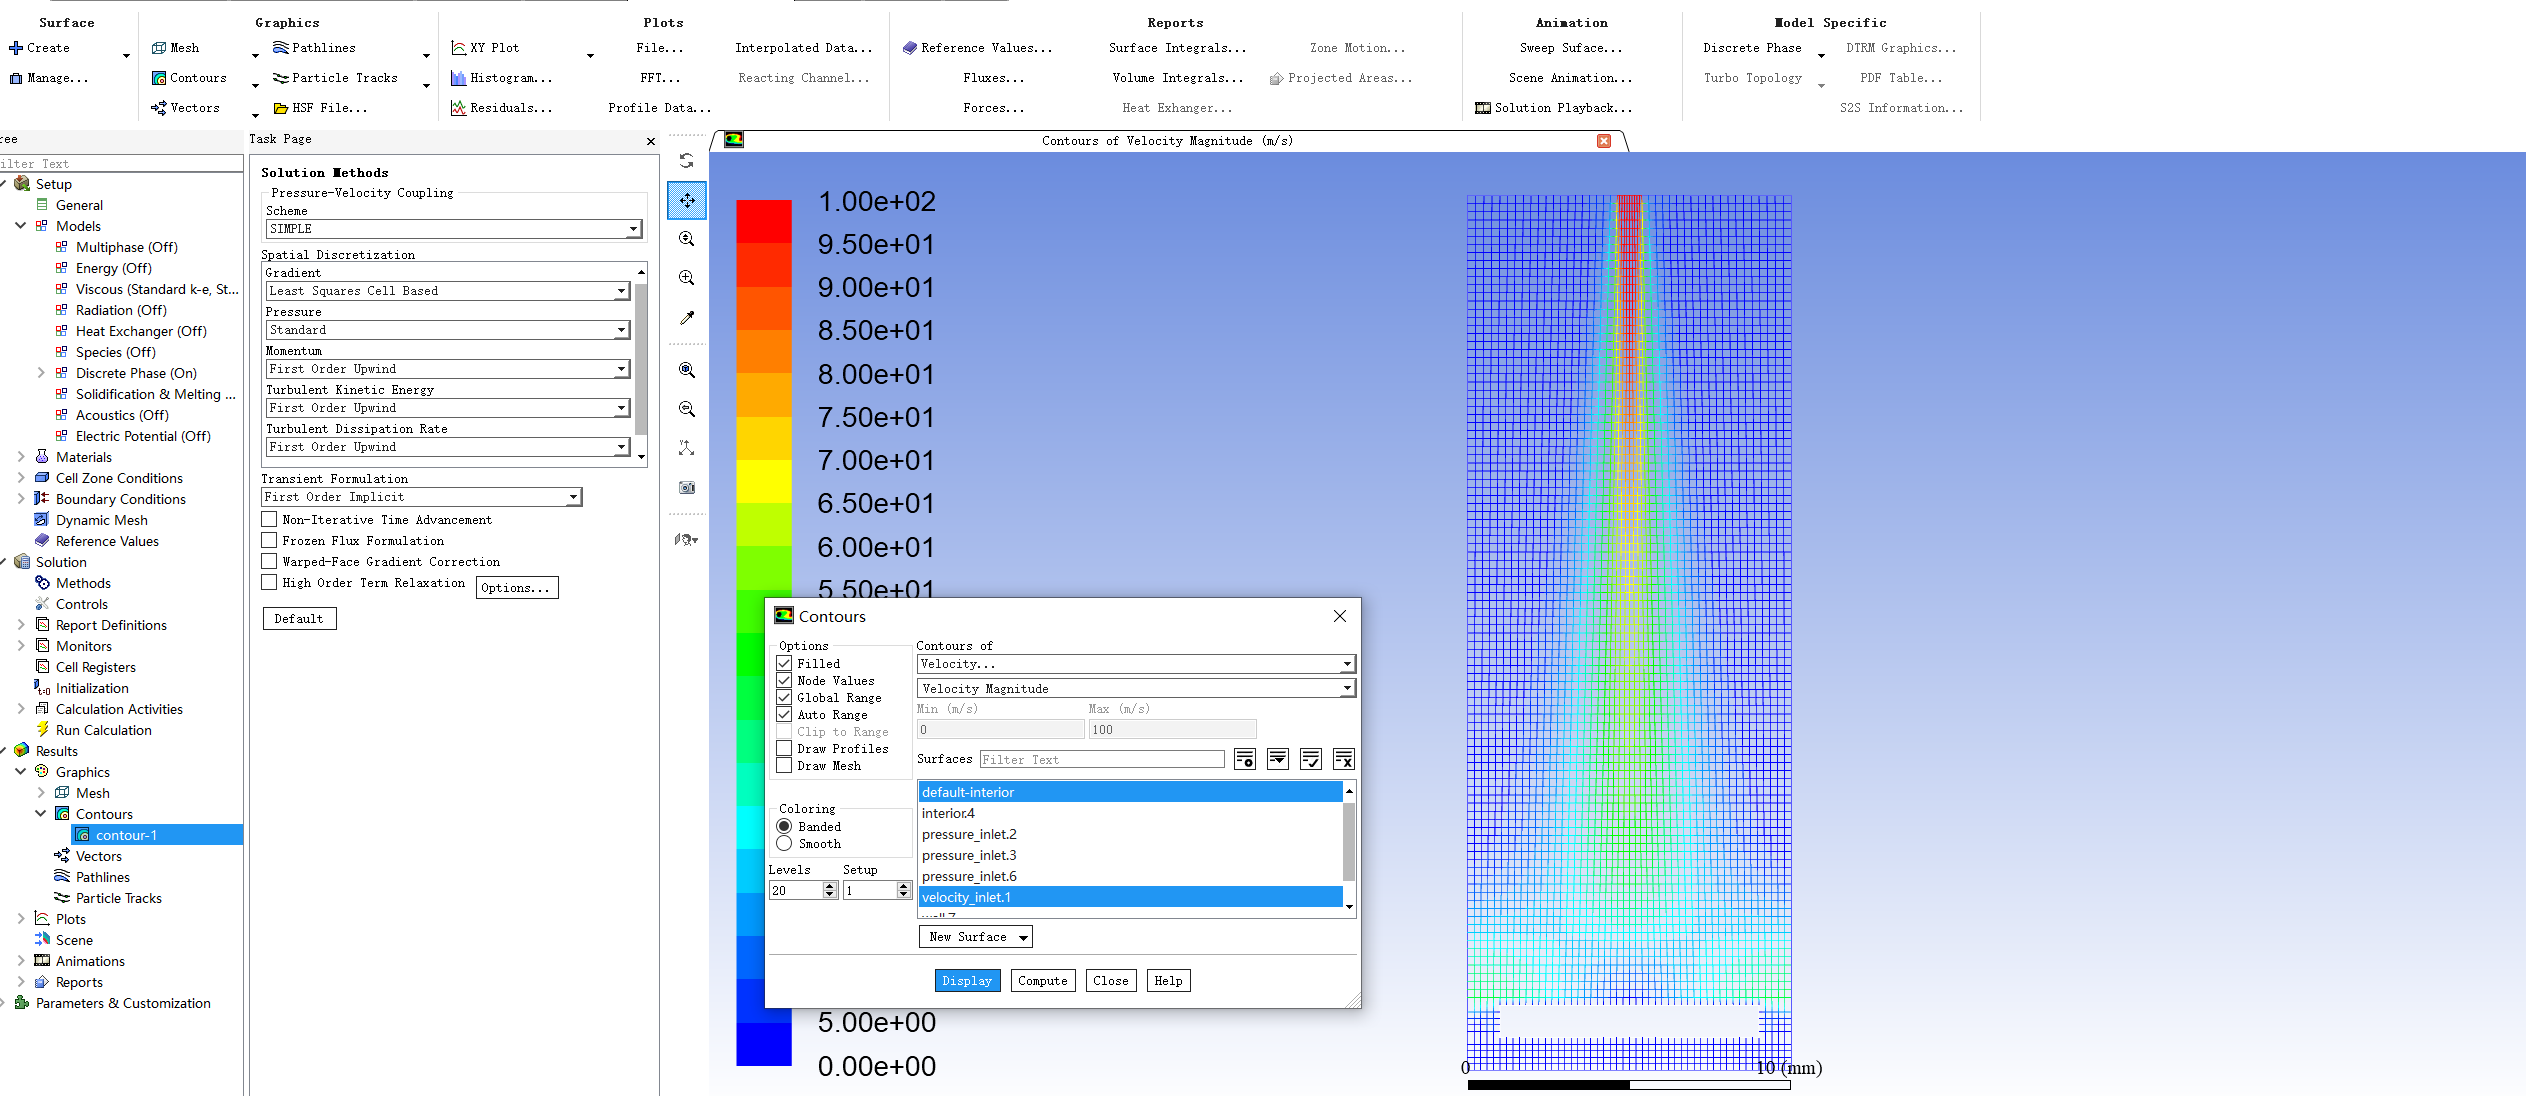
Task: Expand the Boundary Conditions tree node
Action: click(x=21, y=499)
